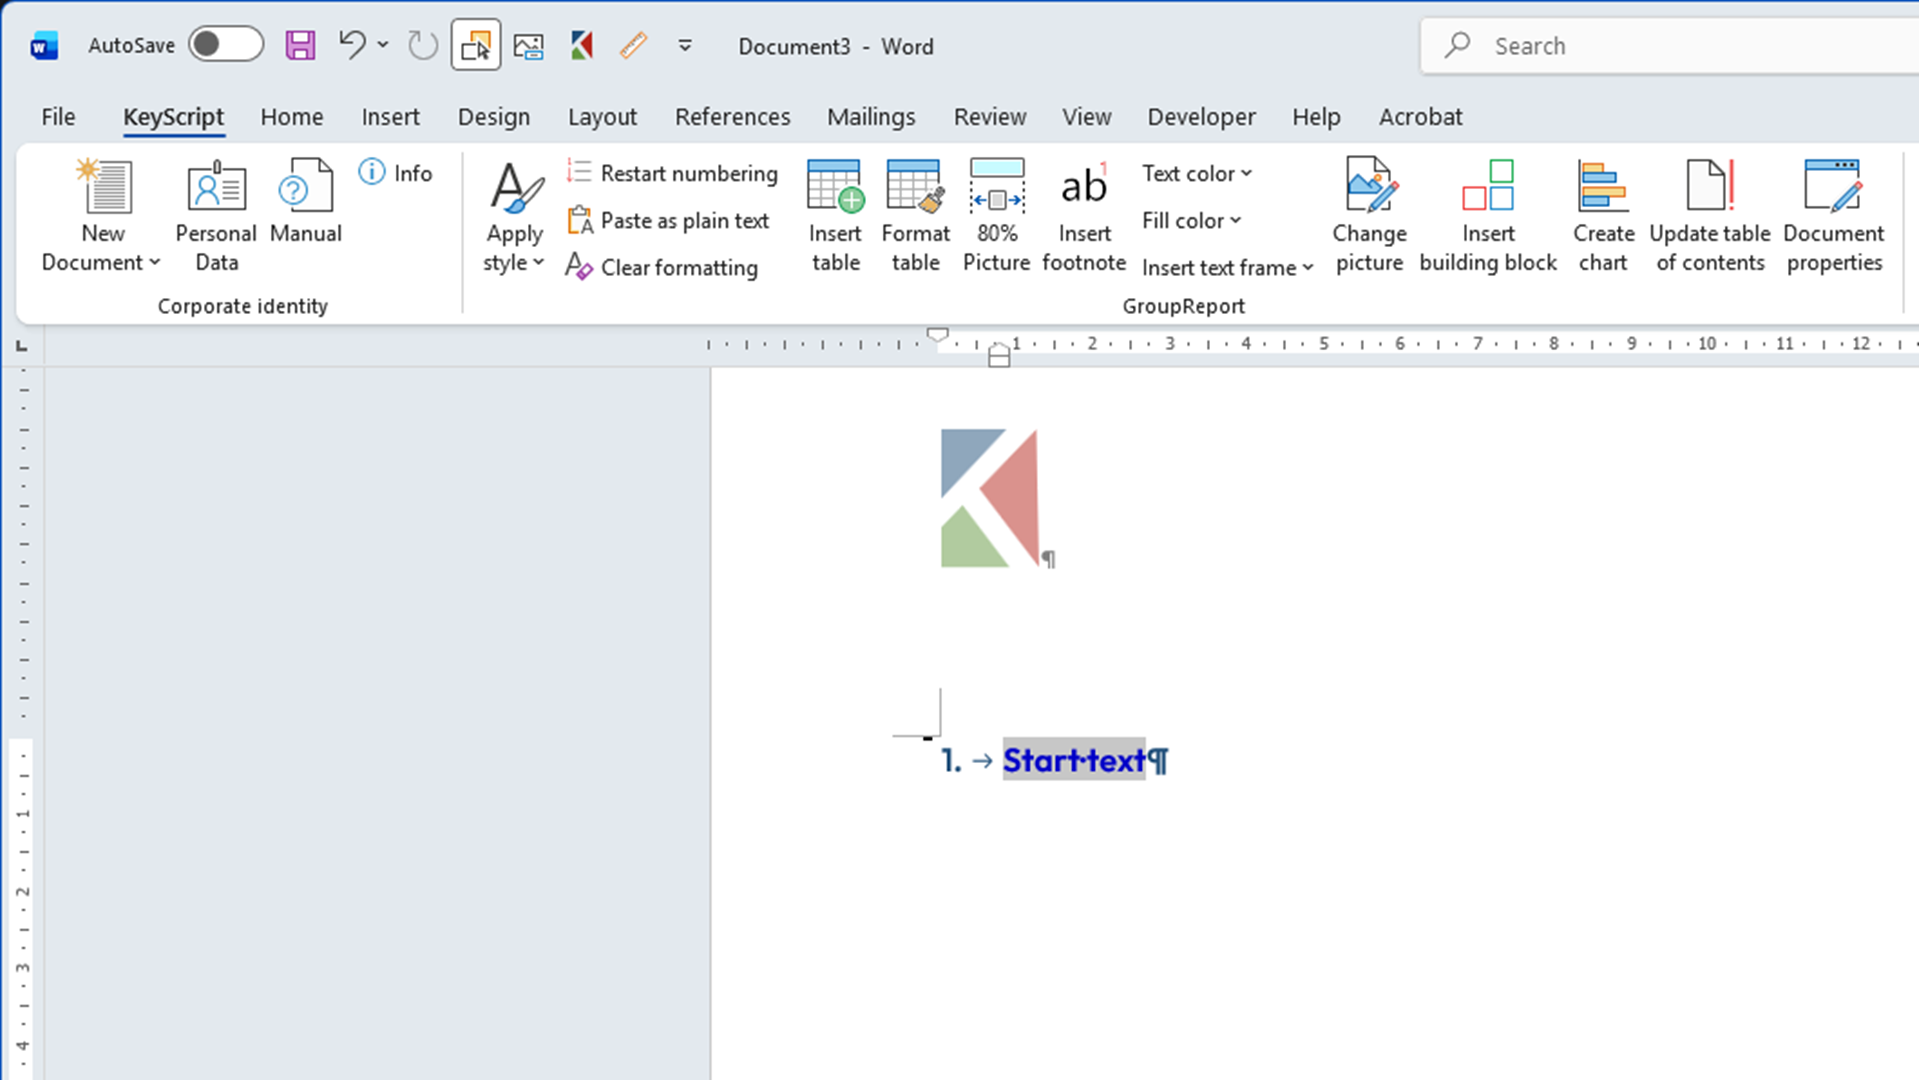Undo the last action
Screen dimensions: 1919x1080
[351, 45]
